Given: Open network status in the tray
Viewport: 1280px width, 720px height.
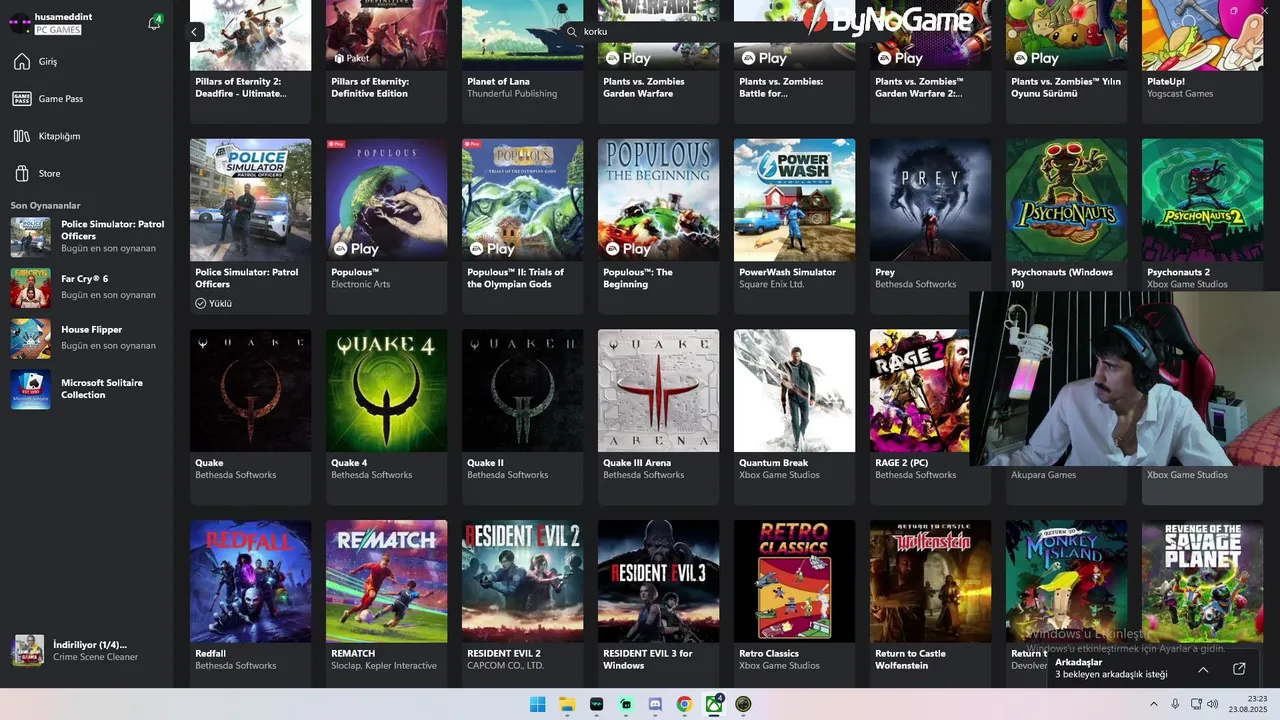Looking at the screenshot, I should pyautogui.click(x=1196, y=704).
